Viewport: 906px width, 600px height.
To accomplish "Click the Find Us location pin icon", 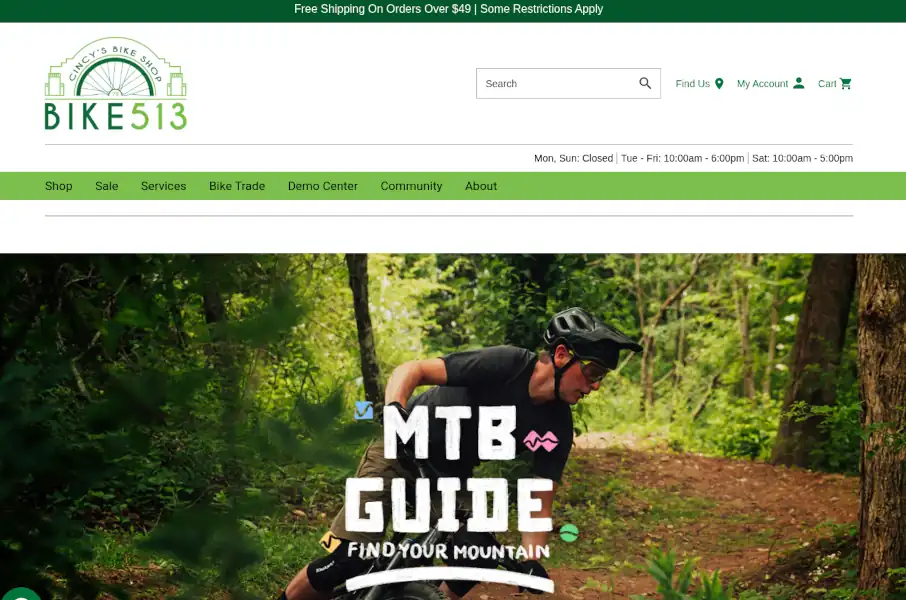I will pyautogui.click(x=719, y=84).
